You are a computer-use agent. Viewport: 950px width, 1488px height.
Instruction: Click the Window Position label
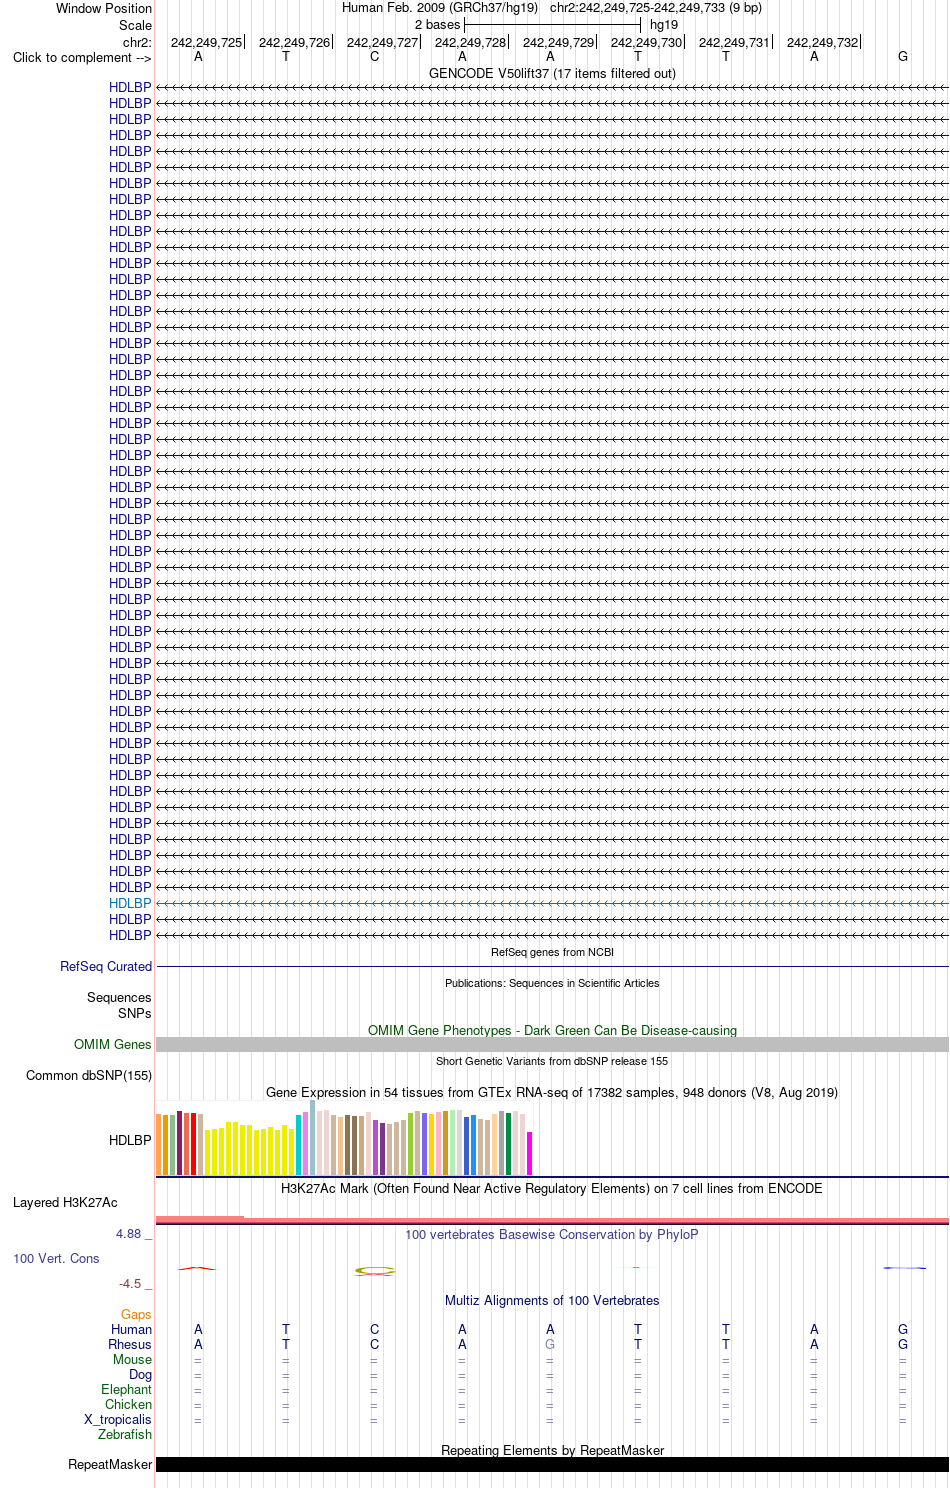coord(104,8)
